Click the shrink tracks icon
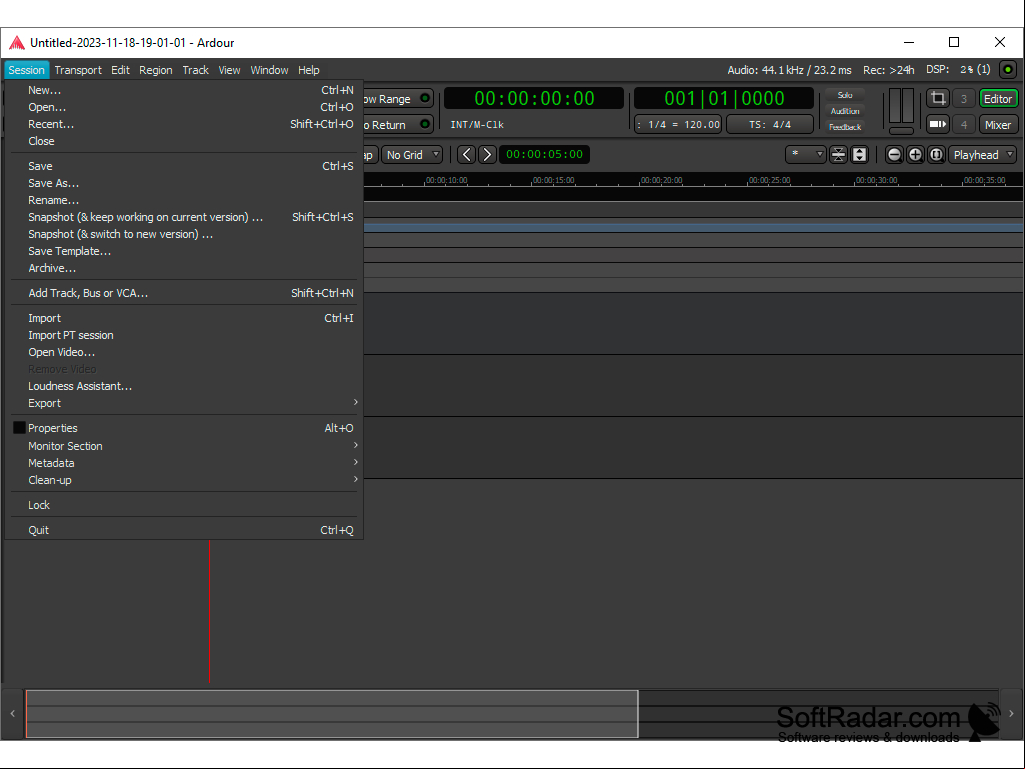The image size is (1025, 769). (x=838, y=155)
